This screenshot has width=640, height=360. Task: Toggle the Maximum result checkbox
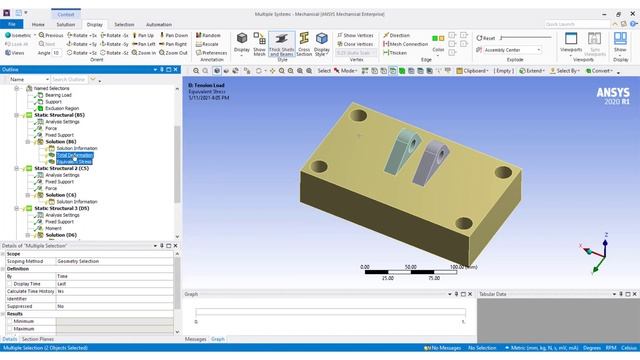coord(10,329)
